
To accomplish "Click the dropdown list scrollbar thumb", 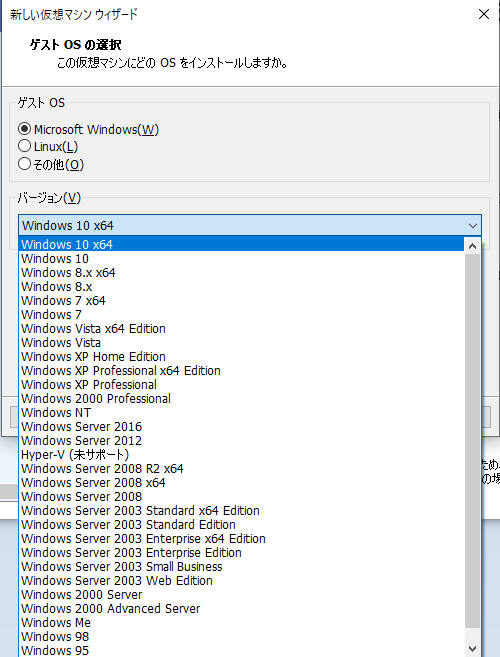I will click(x=472, y=441).
